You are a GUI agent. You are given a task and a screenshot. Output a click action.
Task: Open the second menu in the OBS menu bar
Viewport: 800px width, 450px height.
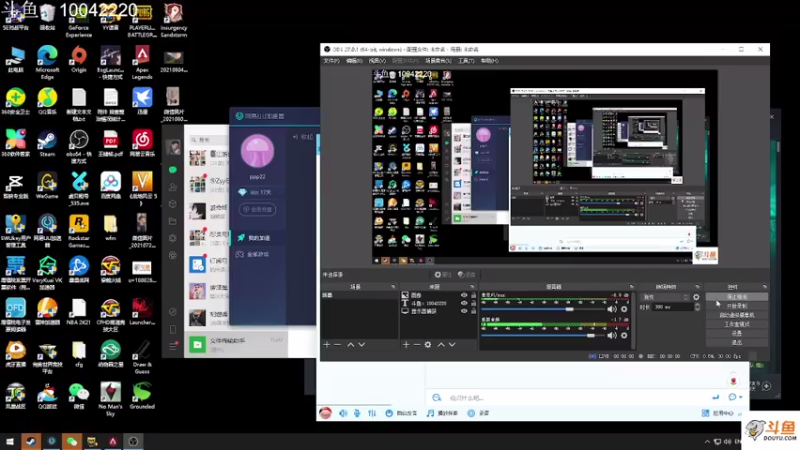pos(354,61)
